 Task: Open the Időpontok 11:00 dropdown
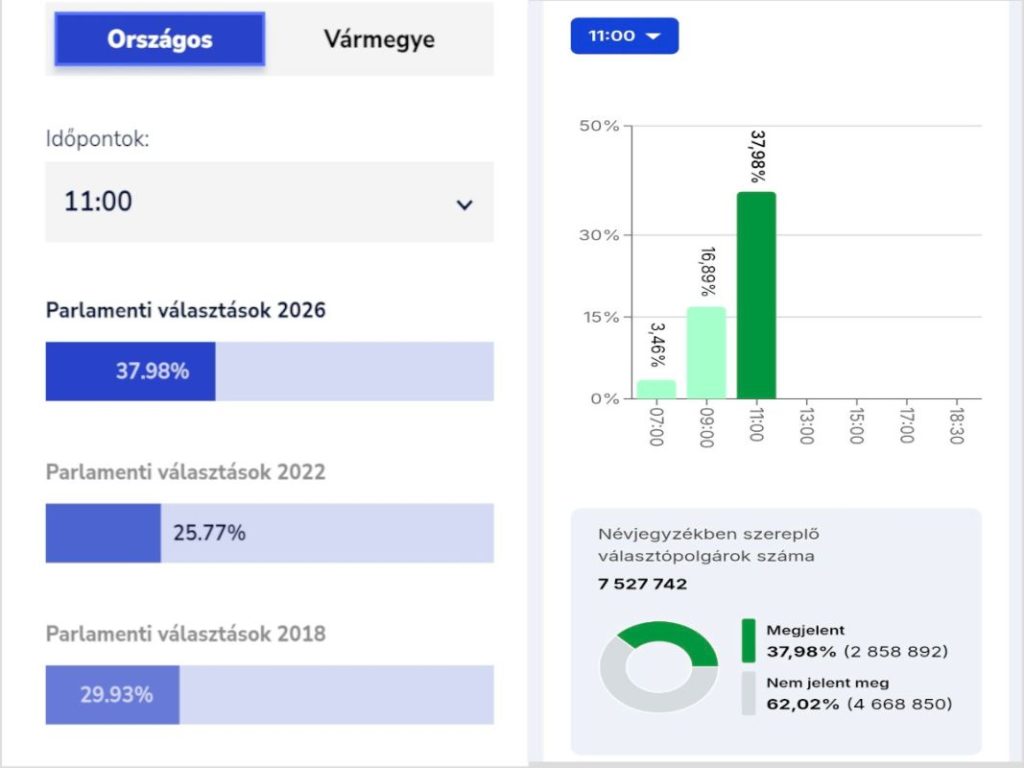(x=268, y=202)
